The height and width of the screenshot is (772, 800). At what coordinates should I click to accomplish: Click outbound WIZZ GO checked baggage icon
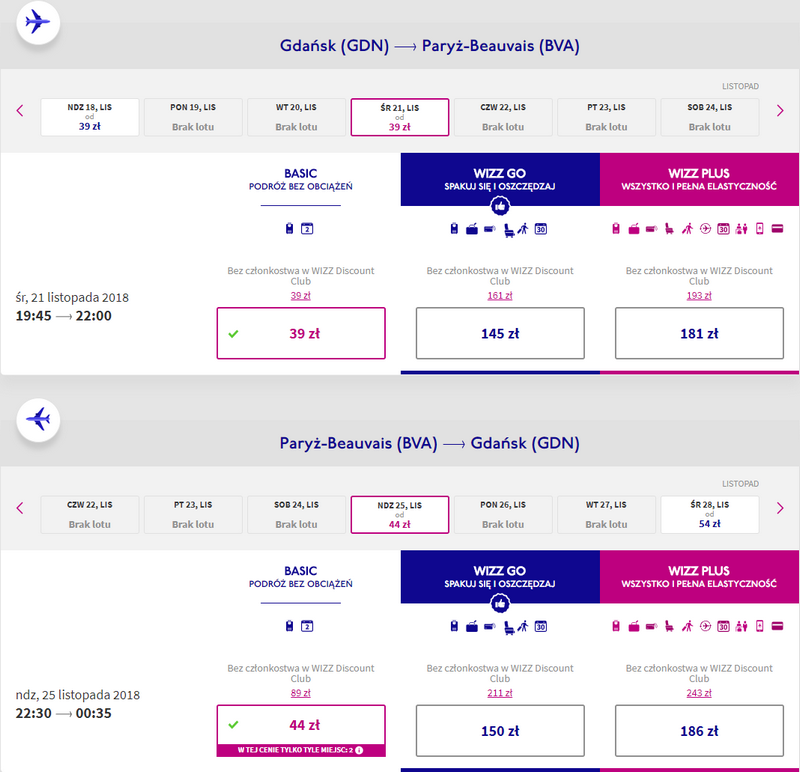pyautogui.click(x=472, y=229)
